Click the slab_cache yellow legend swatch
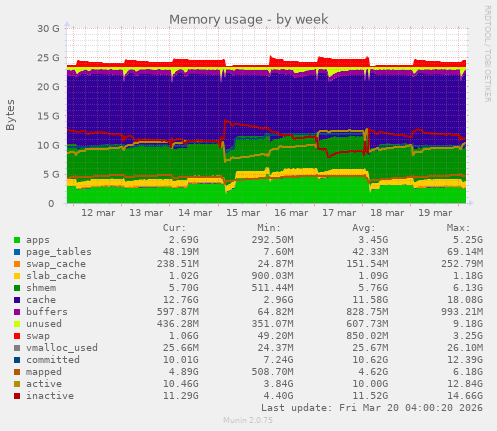The image size is (497, 431). pyautogui.click(x=17, y=276)
